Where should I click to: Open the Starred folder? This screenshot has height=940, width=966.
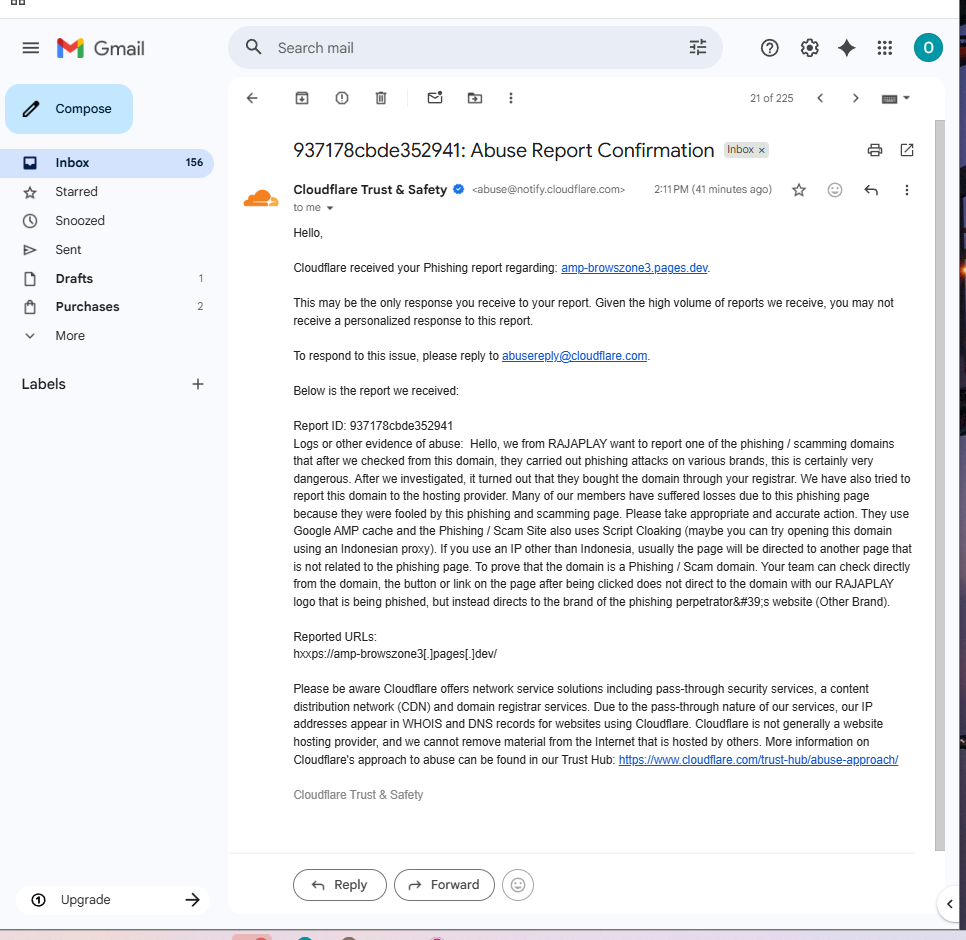(x=107, y=192)
